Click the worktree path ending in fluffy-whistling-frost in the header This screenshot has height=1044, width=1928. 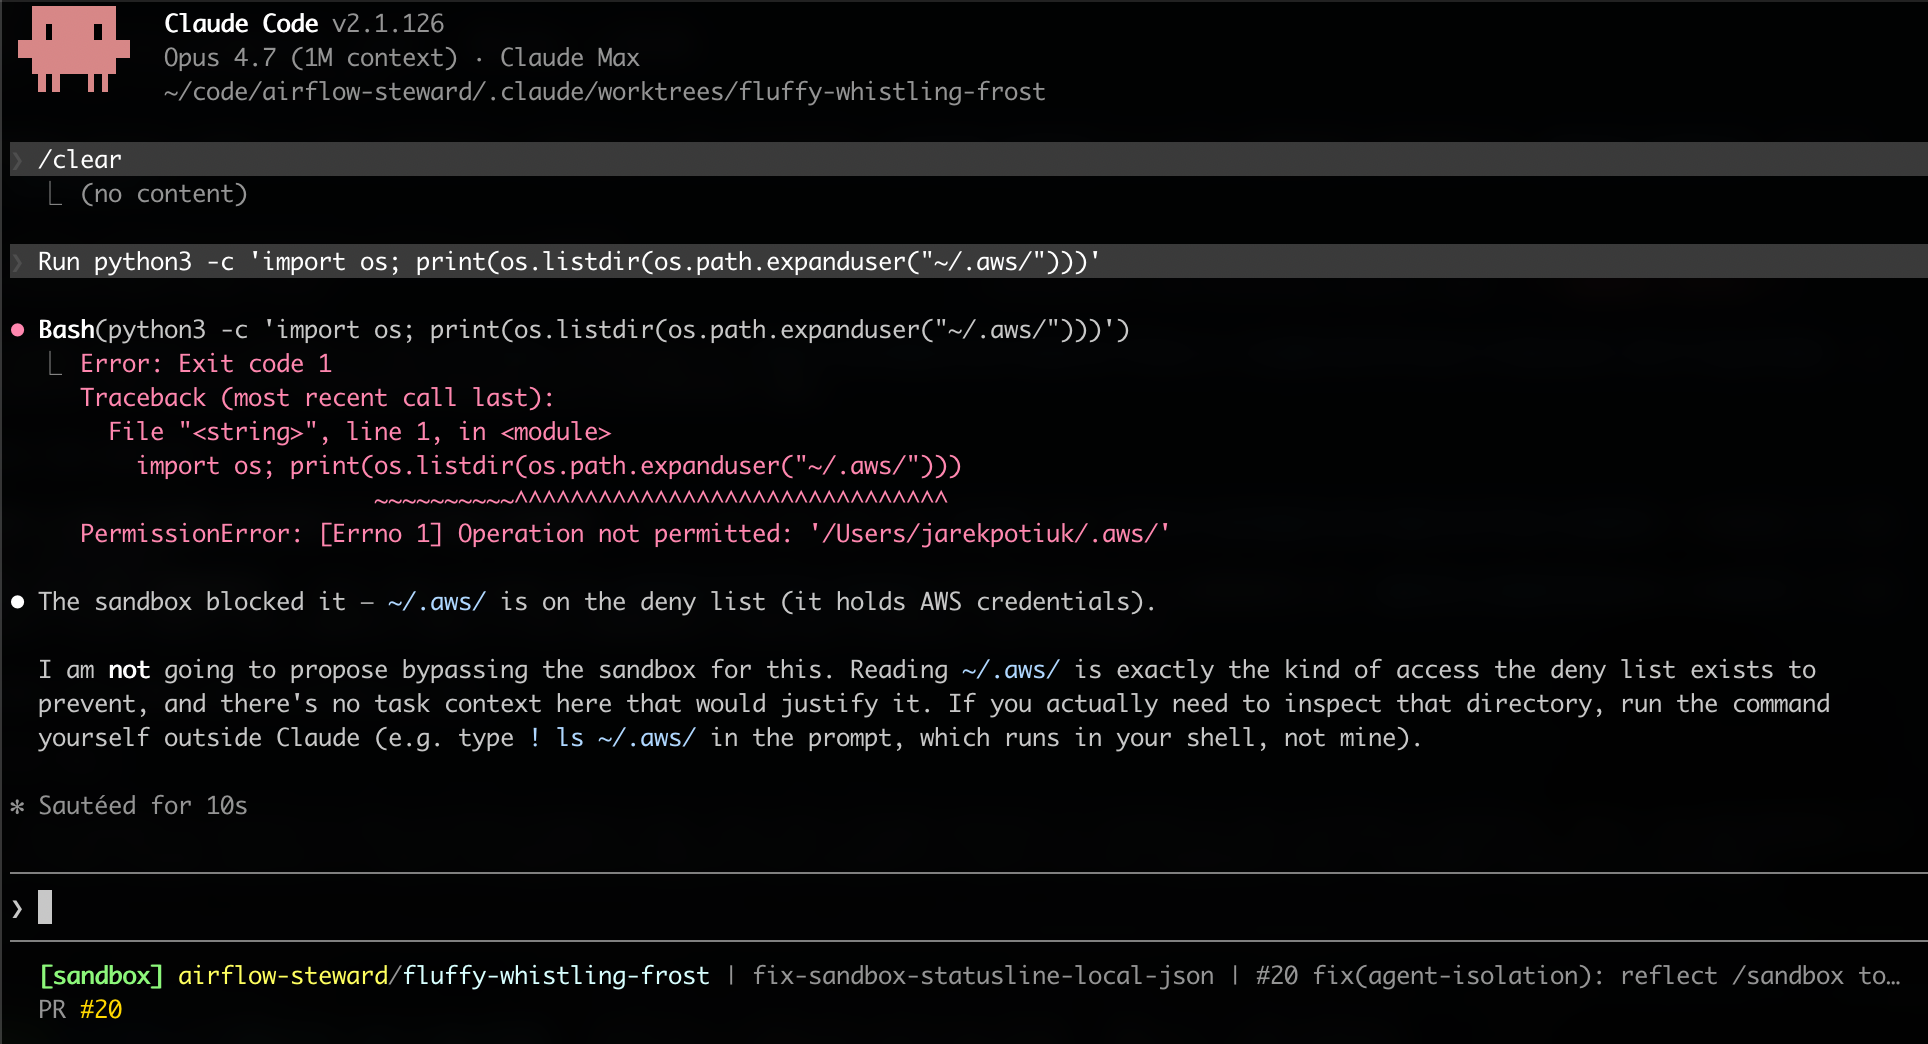tap(605, 92)
